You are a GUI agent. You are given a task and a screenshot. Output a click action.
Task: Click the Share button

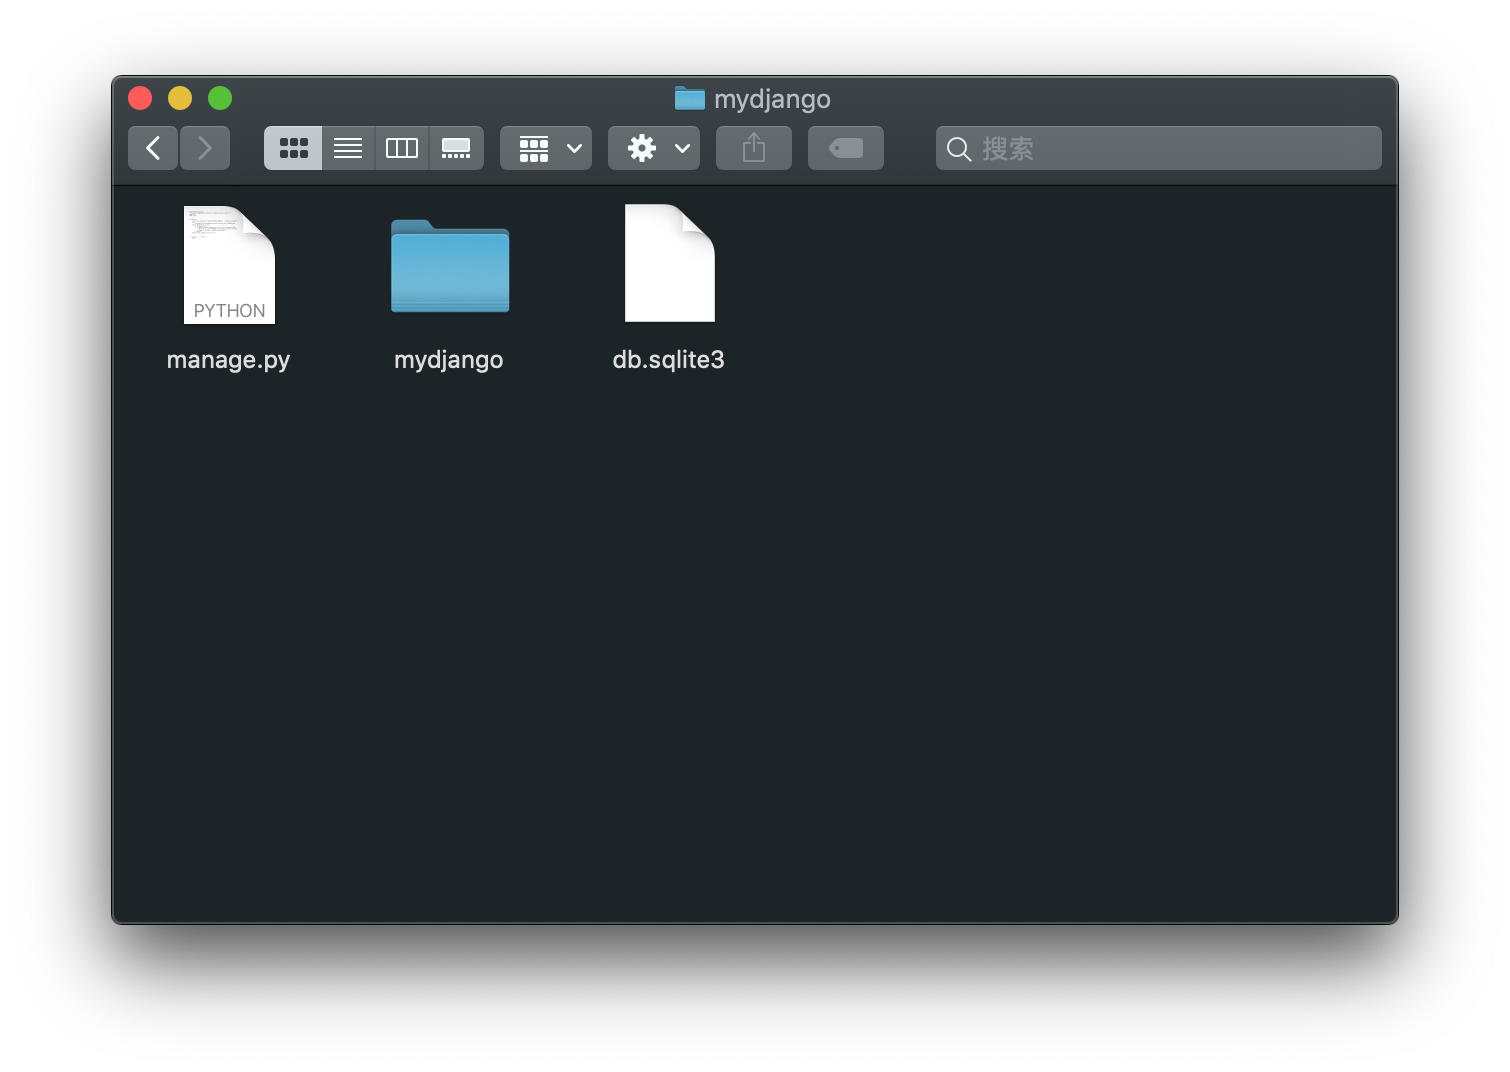[x=754, y=148]
